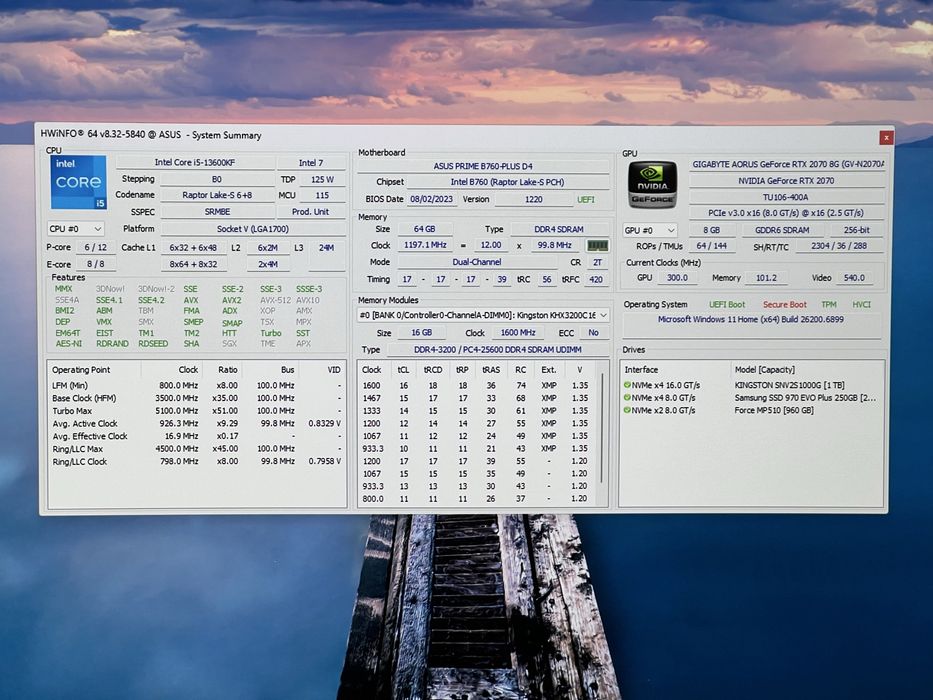933x700 pixels.
Task: Click status icon for Samsung SSD 970 EVO
Action: tap(627, 398)
